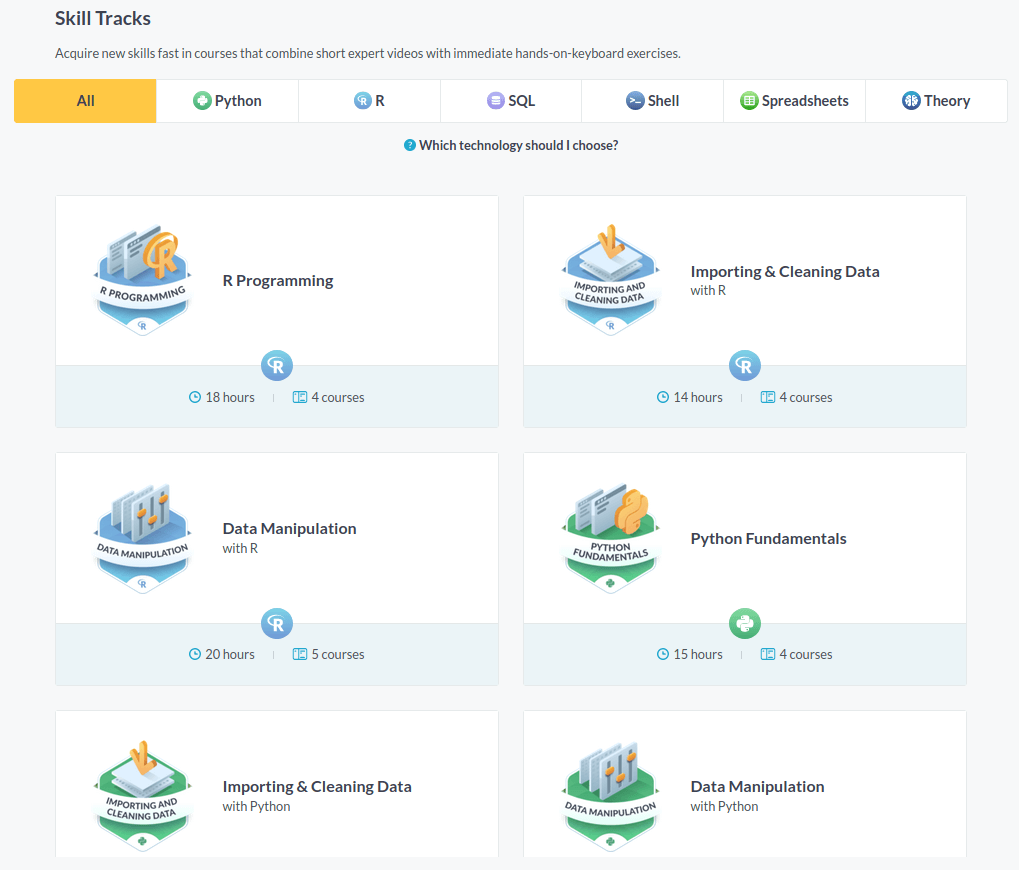Click the '5 courses' count text

[338, 654]
